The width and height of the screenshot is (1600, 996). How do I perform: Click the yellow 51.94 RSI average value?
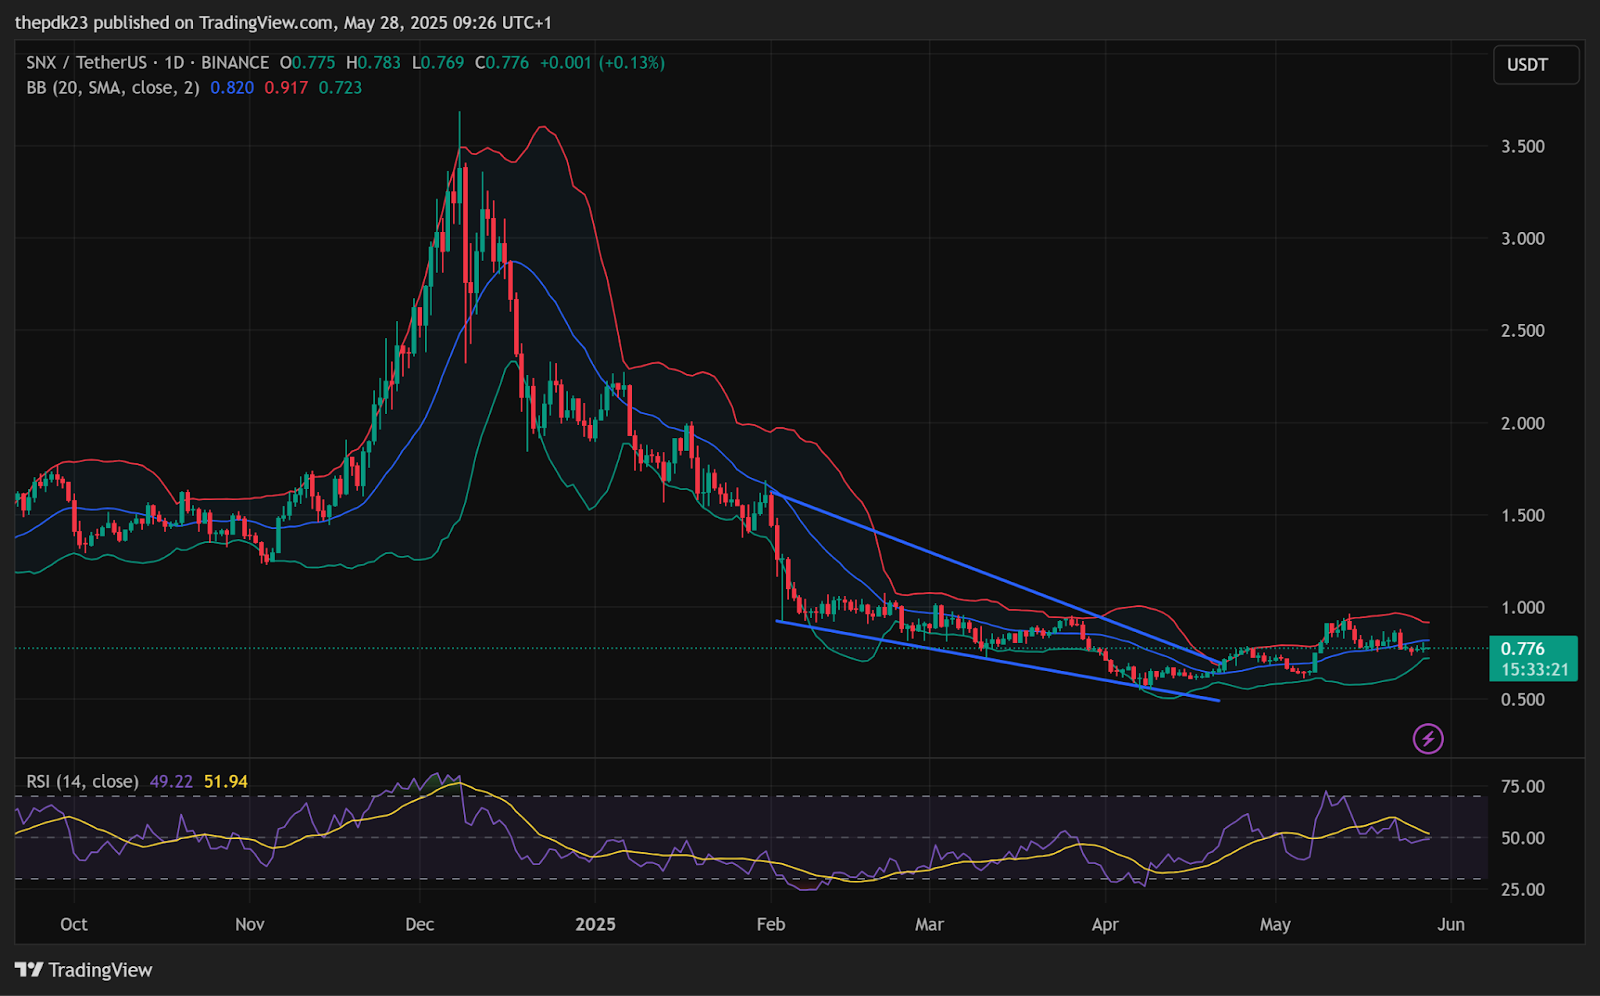coord(226,781)
